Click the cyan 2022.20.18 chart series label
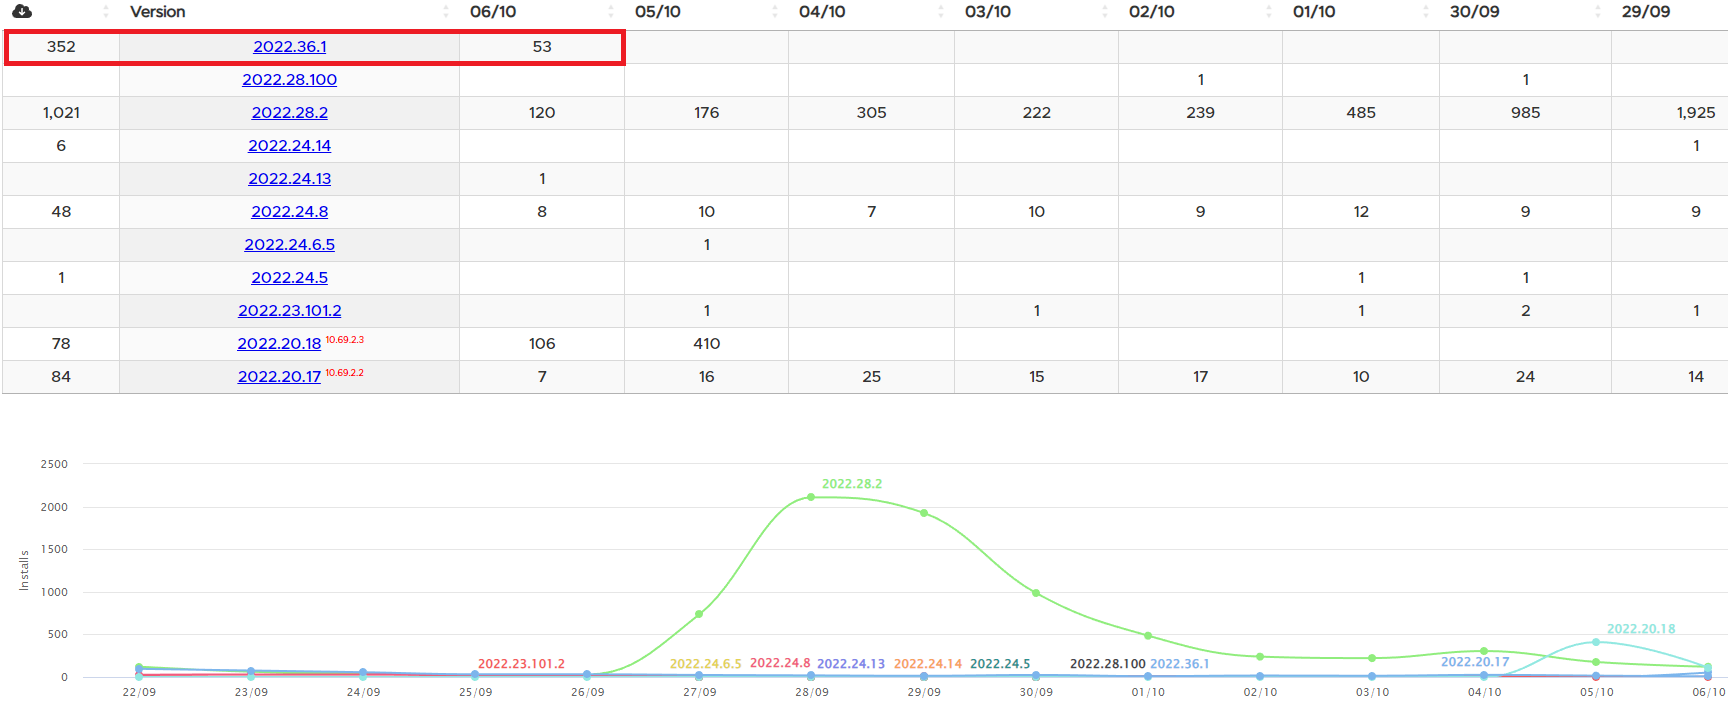Viewport: 1728px width, 701px height. [x=1641, y=629]
